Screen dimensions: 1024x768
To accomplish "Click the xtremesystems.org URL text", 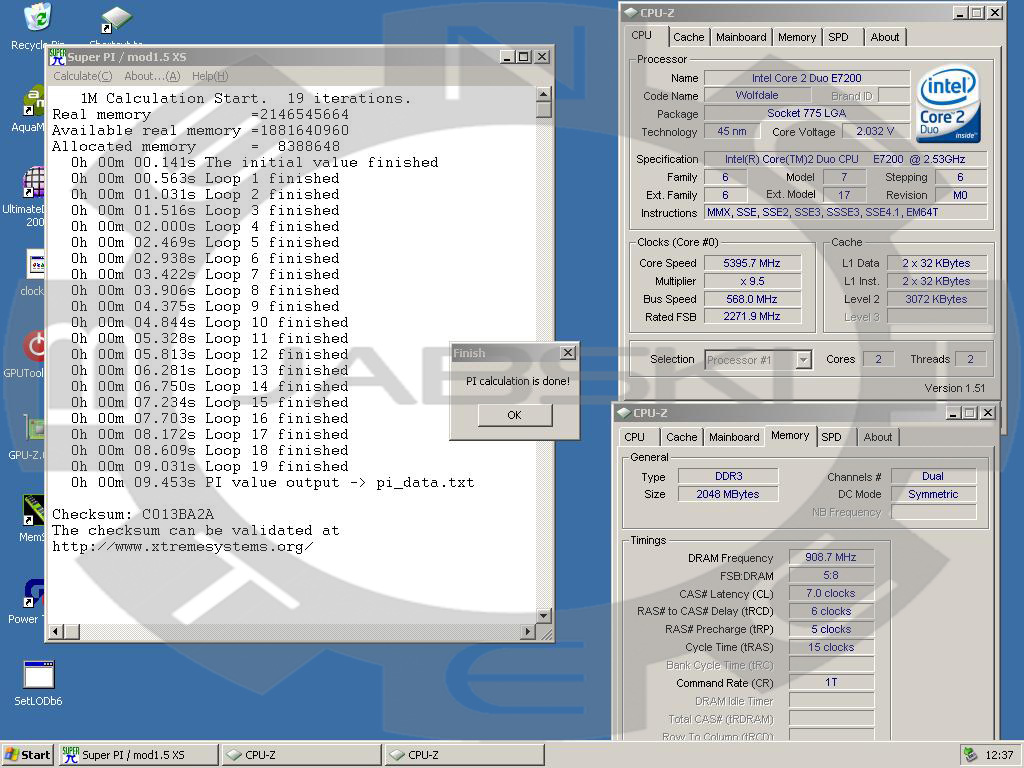I will (183, 547).
